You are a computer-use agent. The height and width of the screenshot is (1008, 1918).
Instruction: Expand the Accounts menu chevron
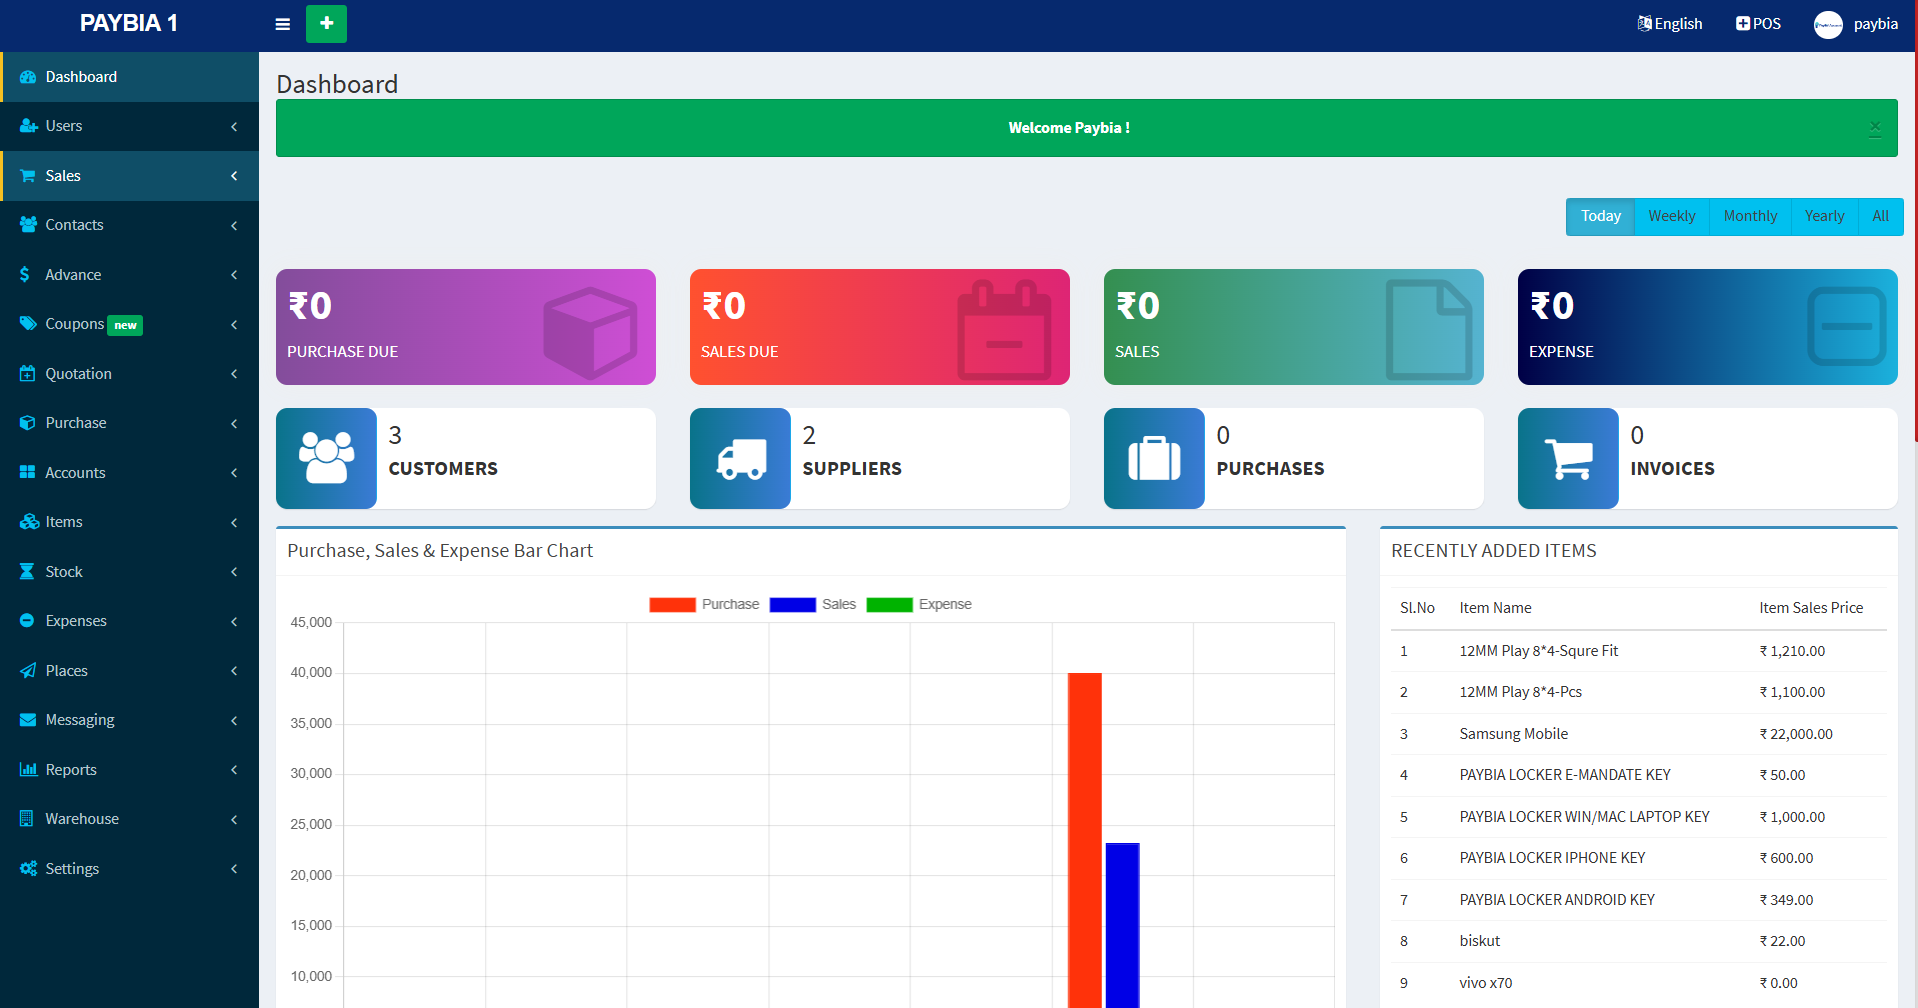[234, 473]
